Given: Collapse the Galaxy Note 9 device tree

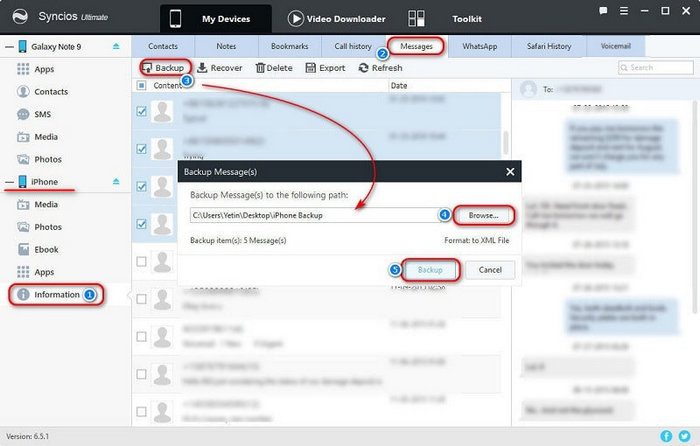Looking at the screenshot, I should [x=9, y=47].
